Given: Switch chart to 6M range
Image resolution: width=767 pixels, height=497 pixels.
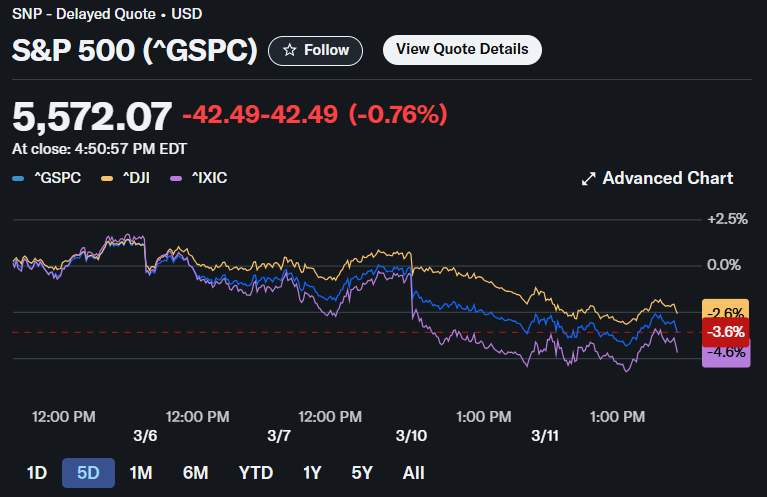Looking at the screenshot, I should [195, 473].
